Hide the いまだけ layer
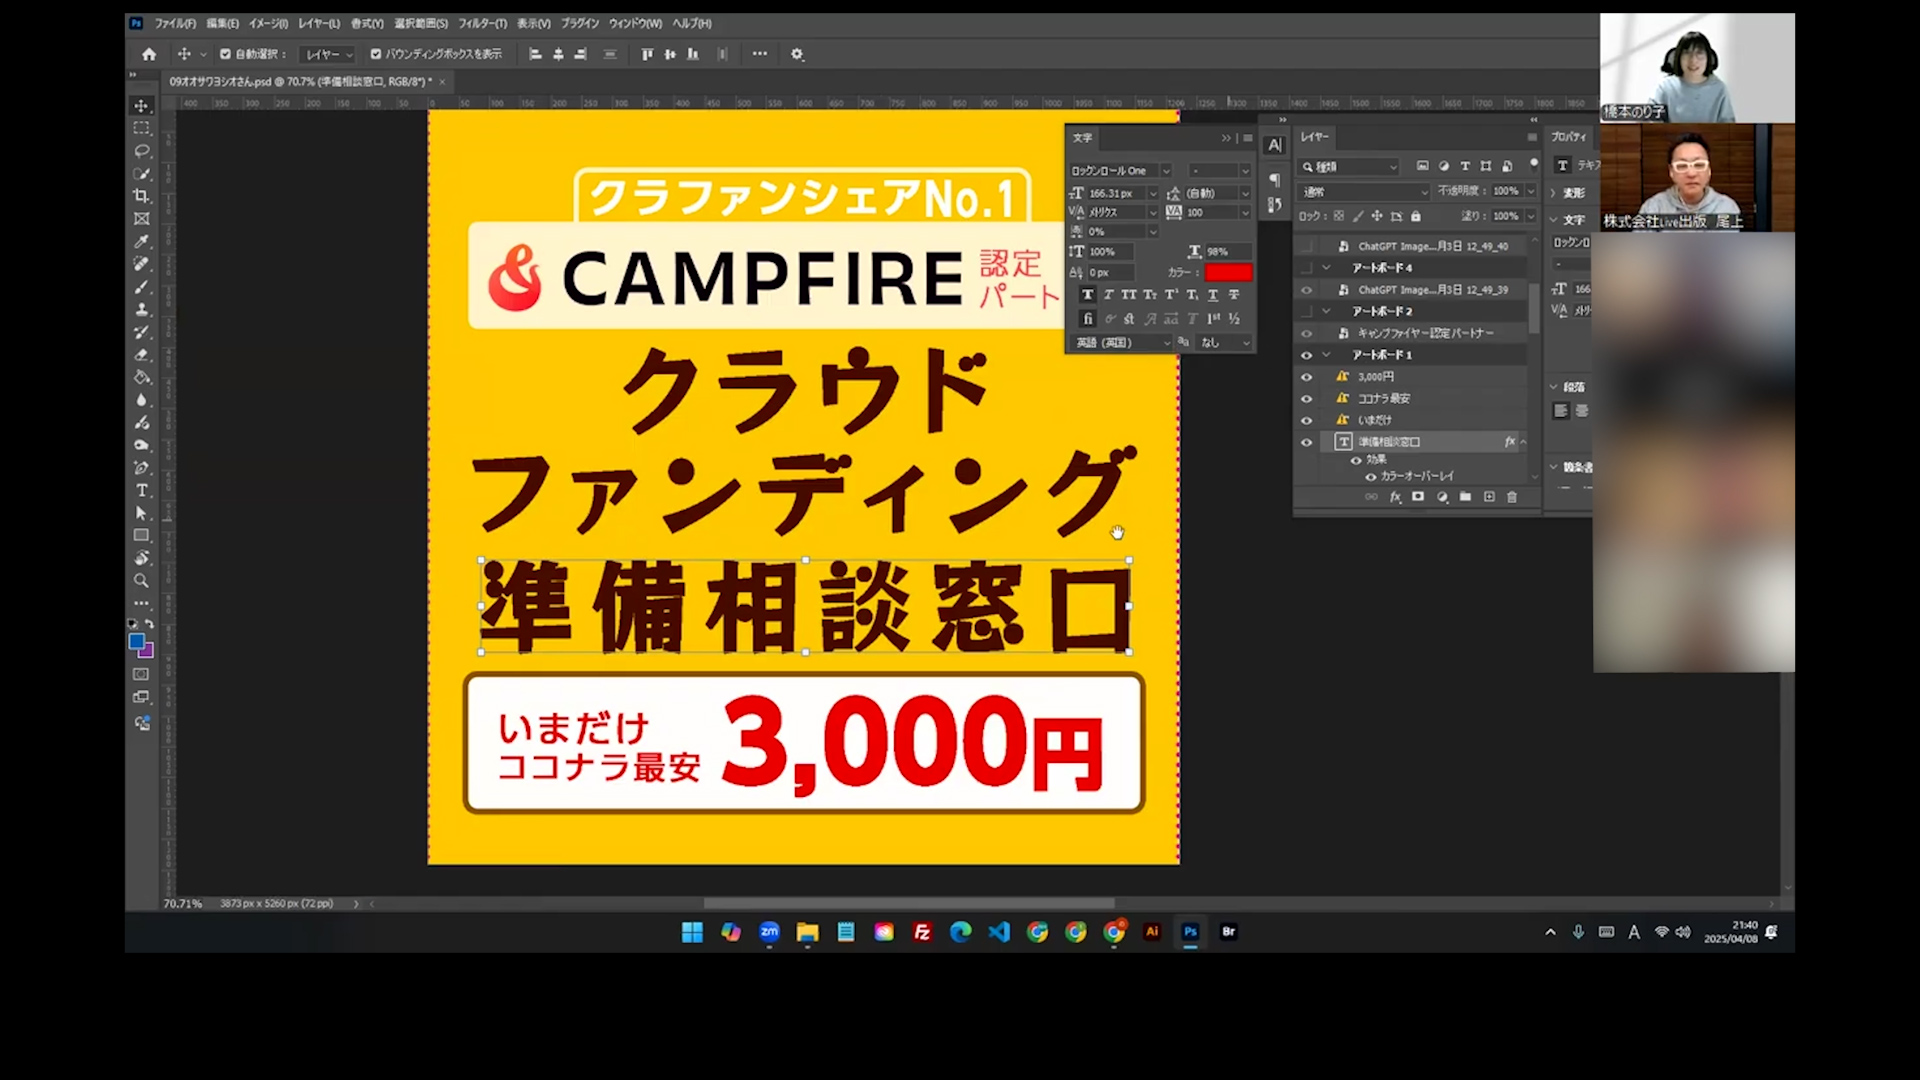Screen dimensions: 1920x1080 pyautogui.click(x=1306, y=420)
